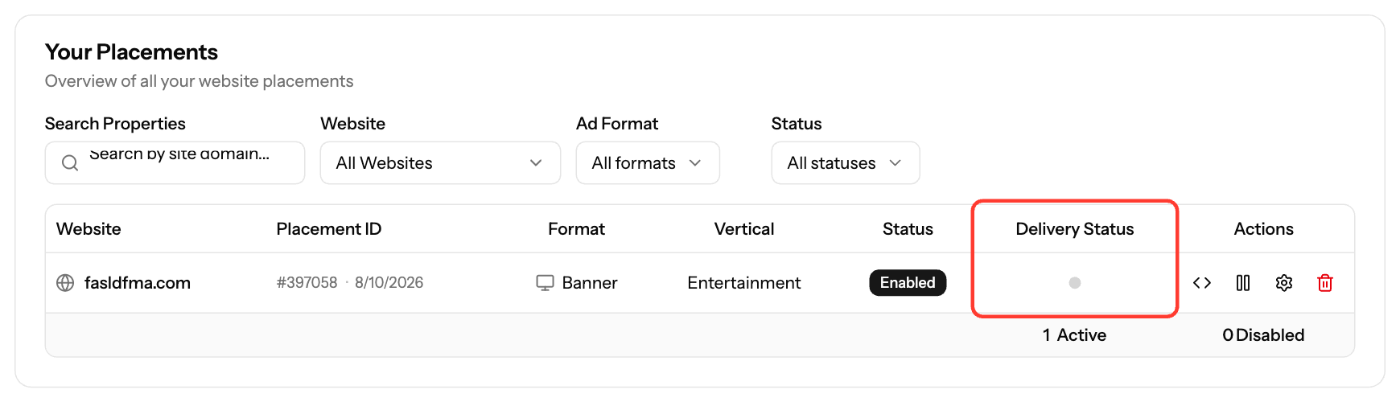This screenshot has height=402, width=1400.
Task: Focus the Search by site domain field
Action: pyautogui.click(x=175, y=162)
